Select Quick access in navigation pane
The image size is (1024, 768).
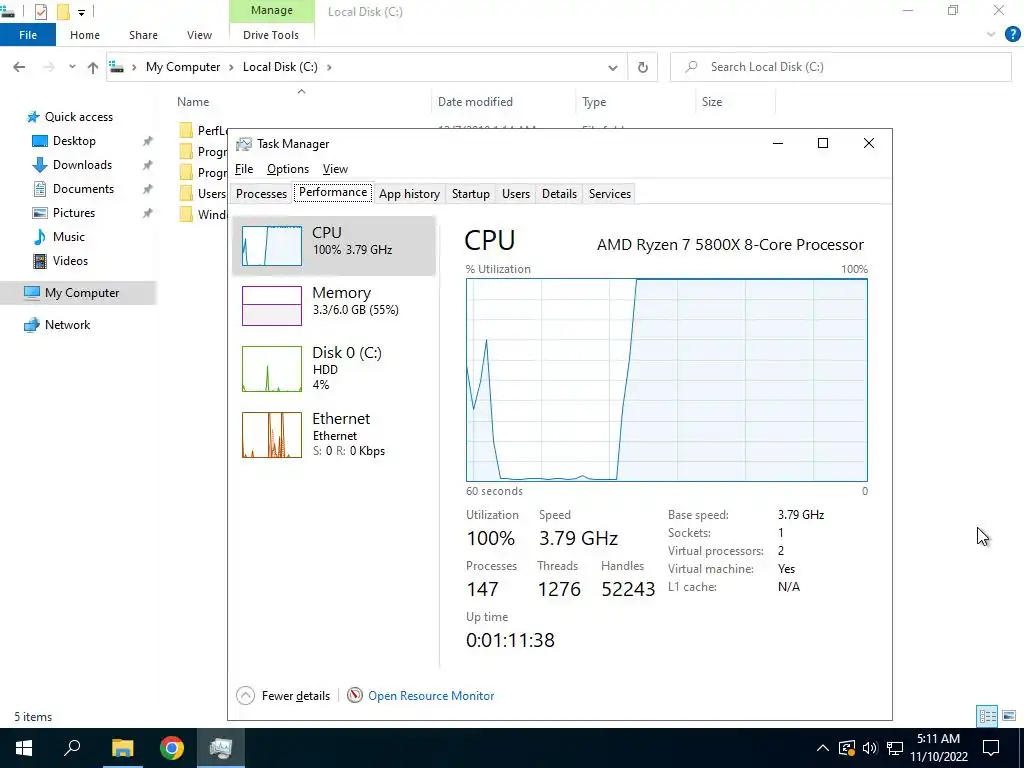click(78, 117)
